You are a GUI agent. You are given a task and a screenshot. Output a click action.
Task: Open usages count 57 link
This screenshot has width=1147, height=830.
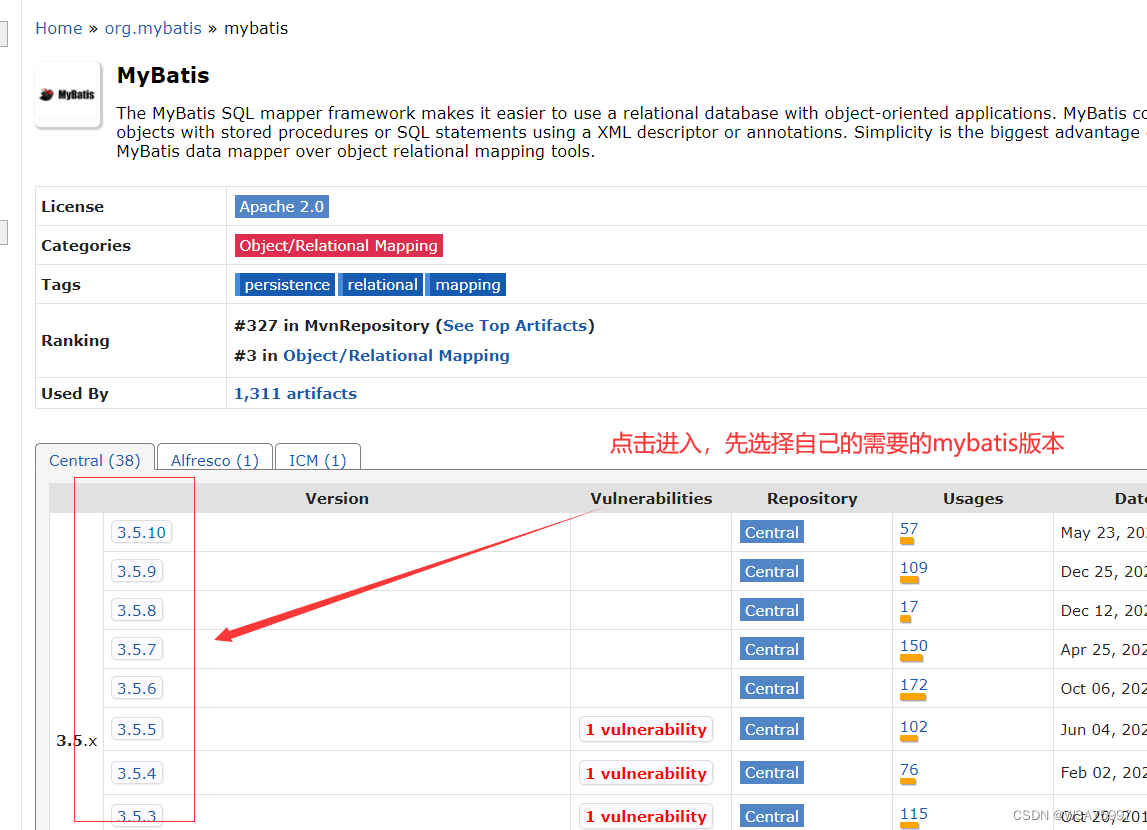pos(909,529)
